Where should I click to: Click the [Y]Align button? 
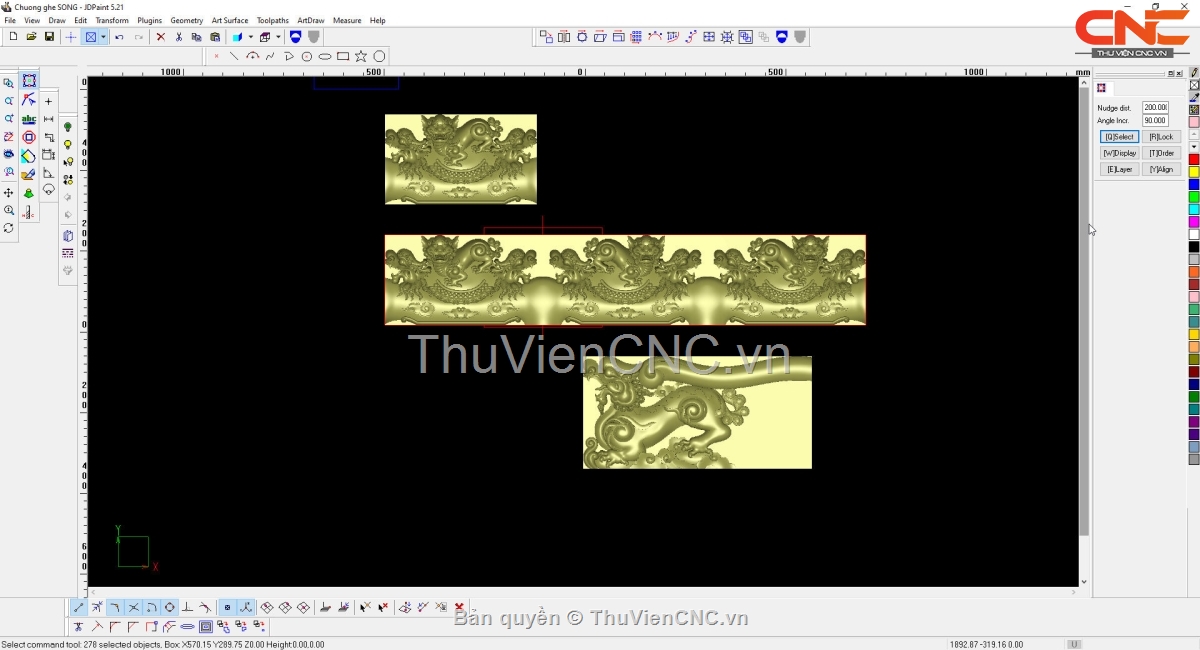1161,170
